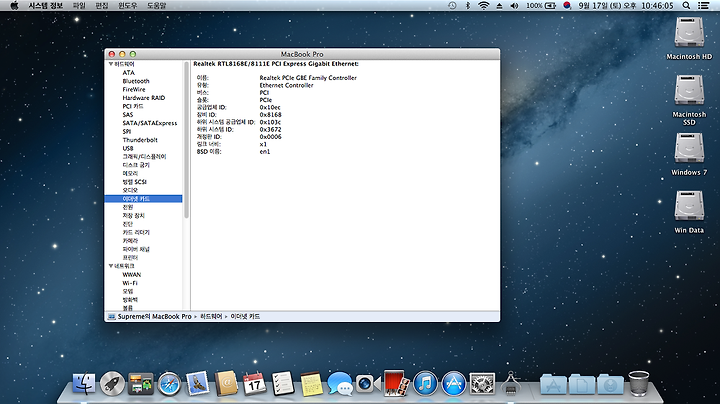This screenshot has width=720, height=404.
Task: Select ATA in the sidebar
Action: click(129, 73)
